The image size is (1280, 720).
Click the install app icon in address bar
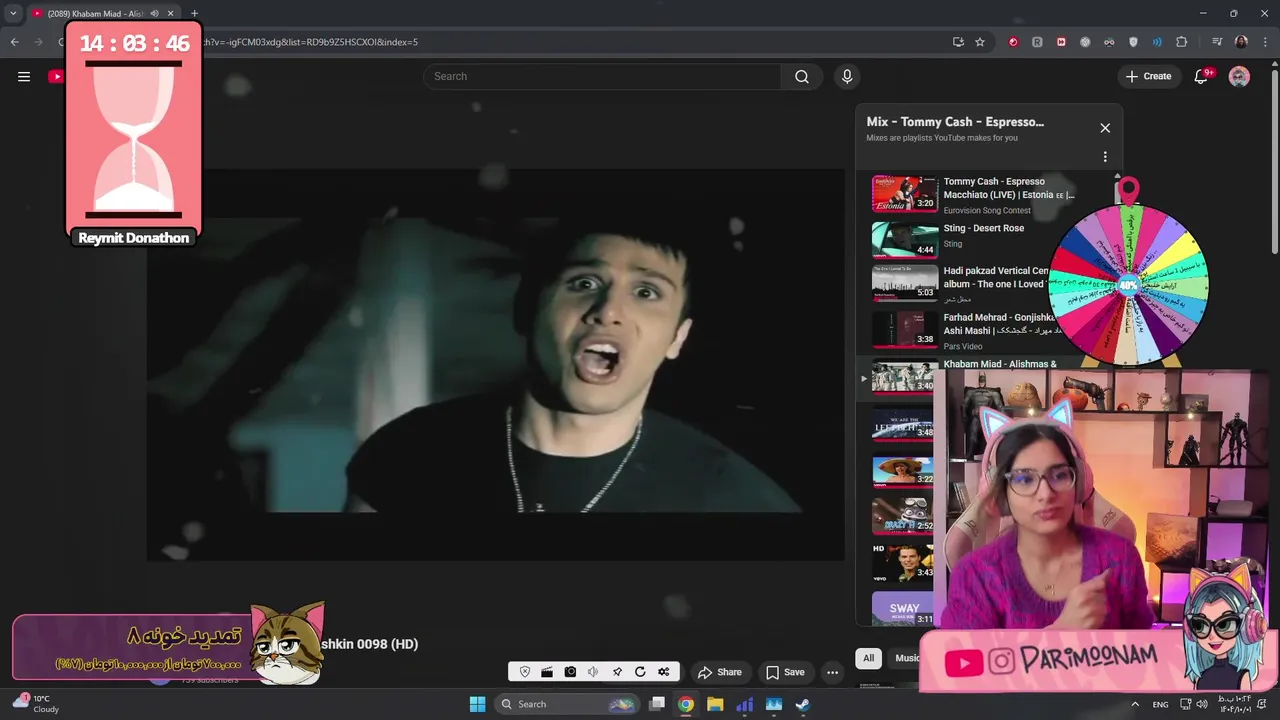click(958, 42)
